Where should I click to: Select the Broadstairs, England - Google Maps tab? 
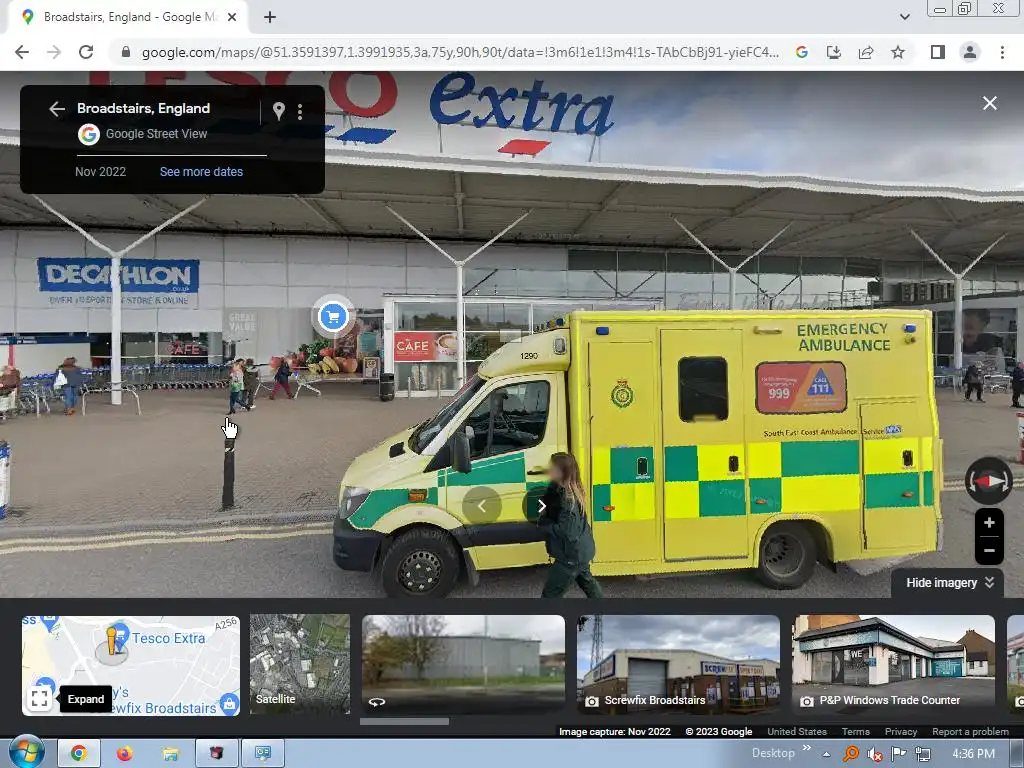[128, 18]
